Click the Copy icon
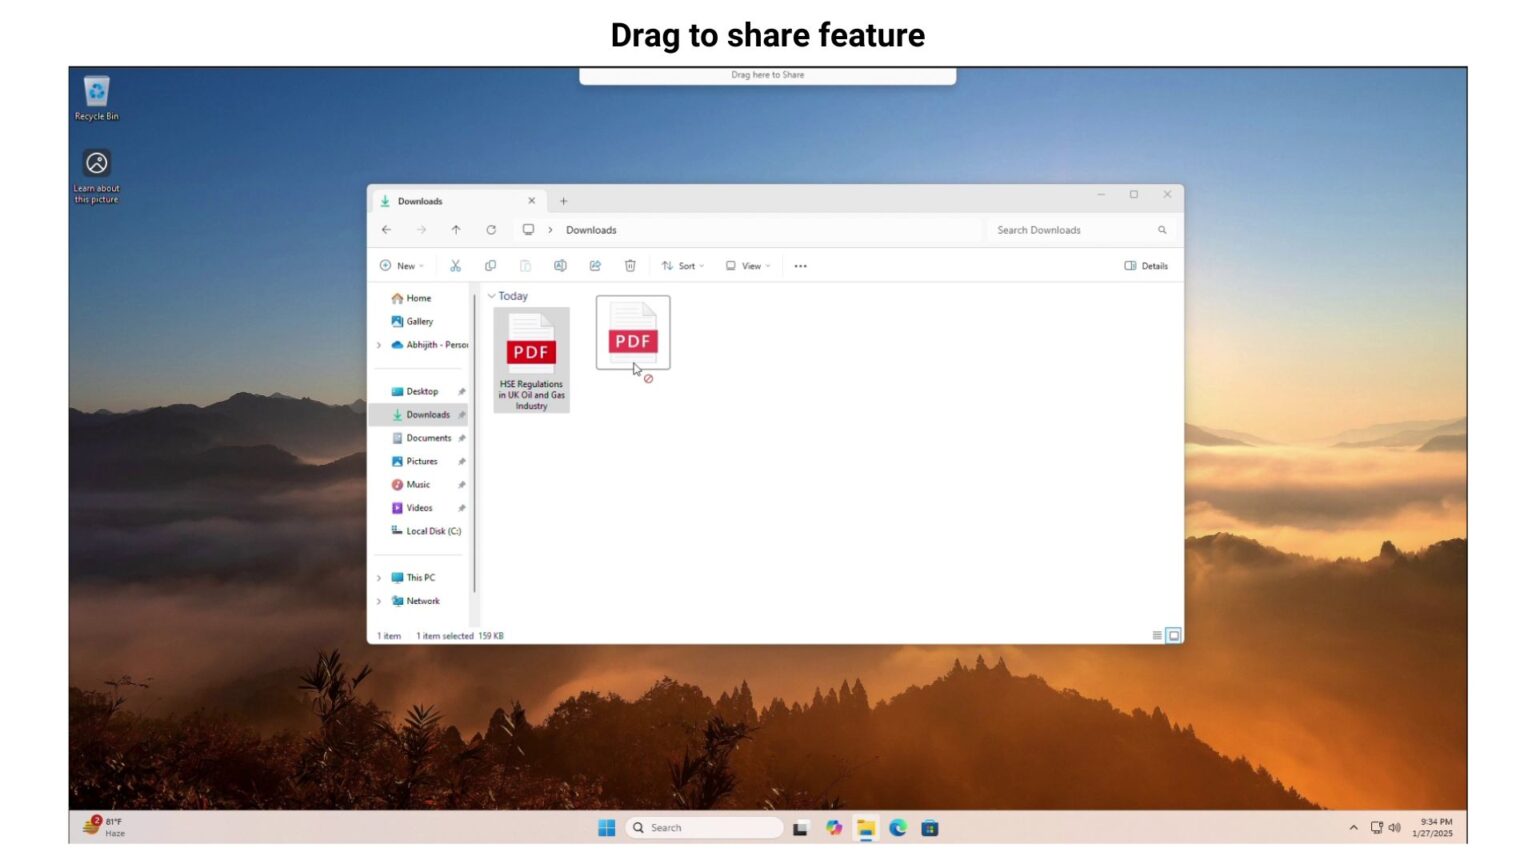 click(490, 265)
